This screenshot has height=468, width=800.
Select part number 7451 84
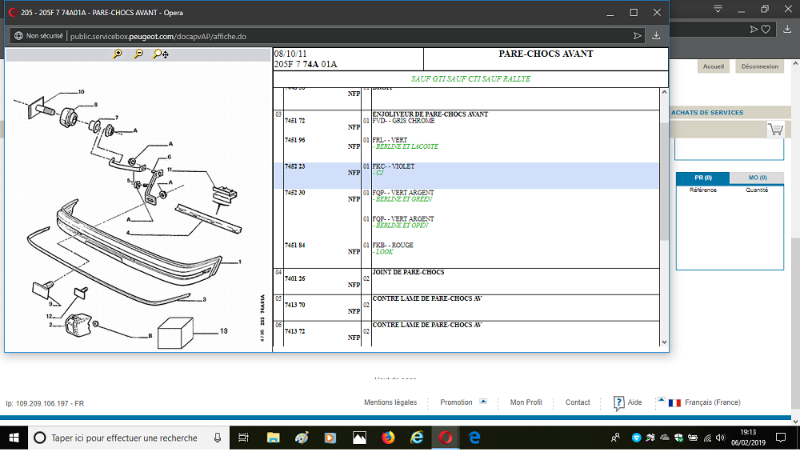(x=295, y=245)
